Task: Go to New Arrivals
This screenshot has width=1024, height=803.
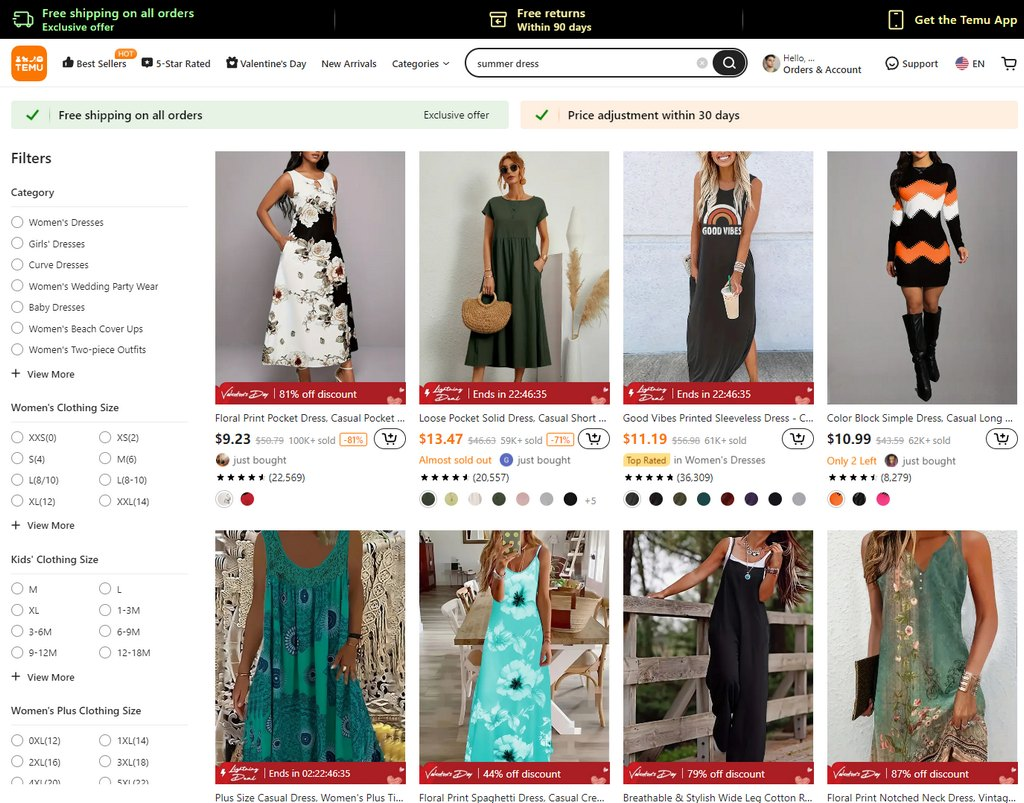Action: [x=349, y=64]
